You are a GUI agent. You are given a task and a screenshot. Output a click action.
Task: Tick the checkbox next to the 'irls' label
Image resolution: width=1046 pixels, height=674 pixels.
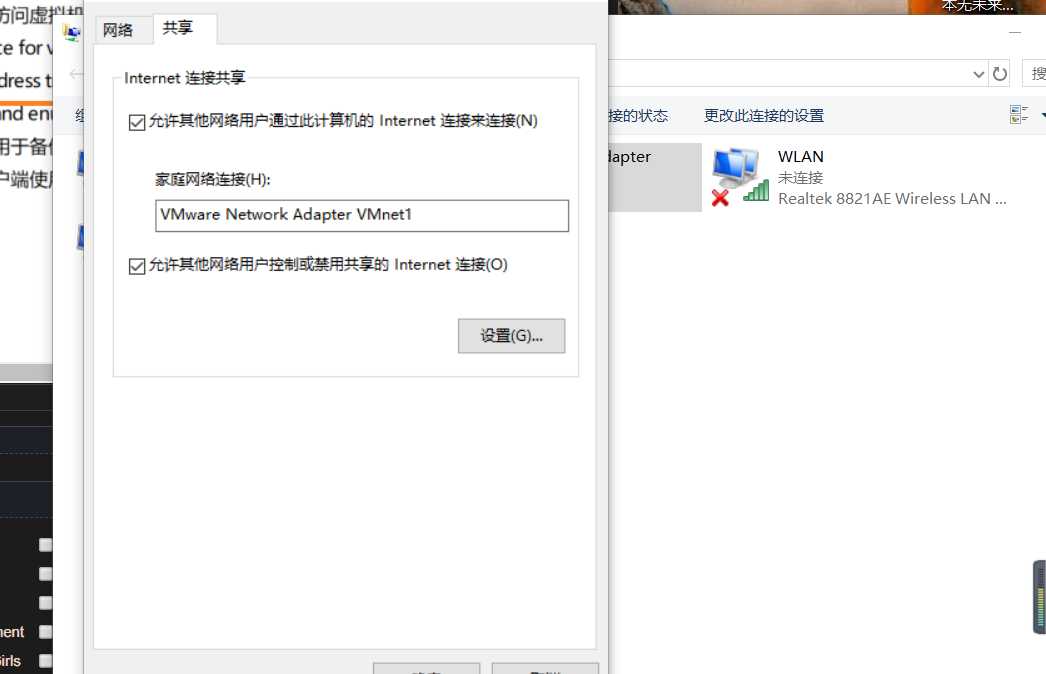coord(45,661)
